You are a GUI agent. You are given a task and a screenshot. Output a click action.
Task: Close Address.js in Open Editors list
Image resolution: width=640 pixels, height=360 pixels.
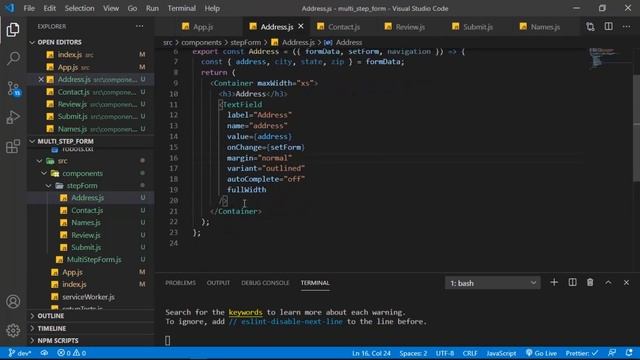click(41, 79)
